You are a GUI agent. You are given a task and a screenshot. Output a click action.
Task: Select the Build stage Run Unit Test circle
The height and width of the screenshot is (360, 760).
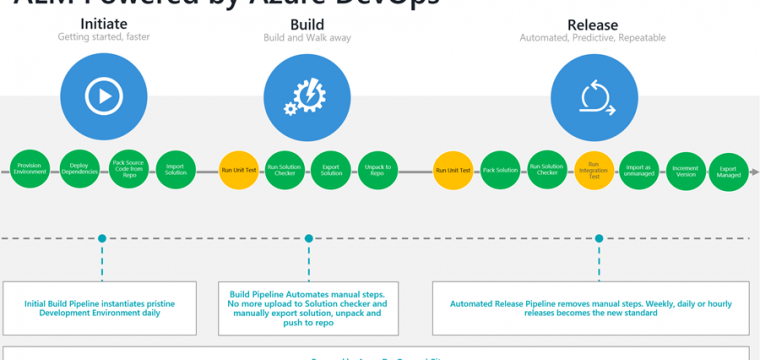(239, 170)
